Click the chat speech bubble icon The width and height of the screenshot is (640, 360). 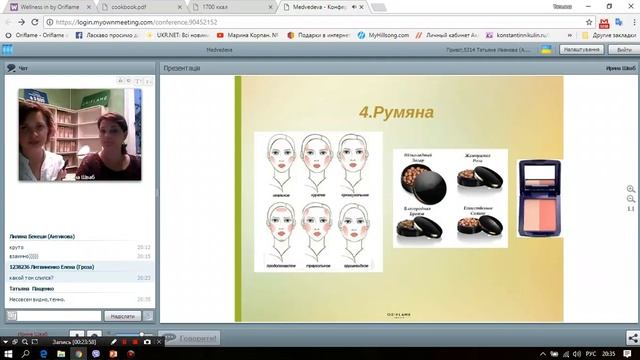point(11,68)
